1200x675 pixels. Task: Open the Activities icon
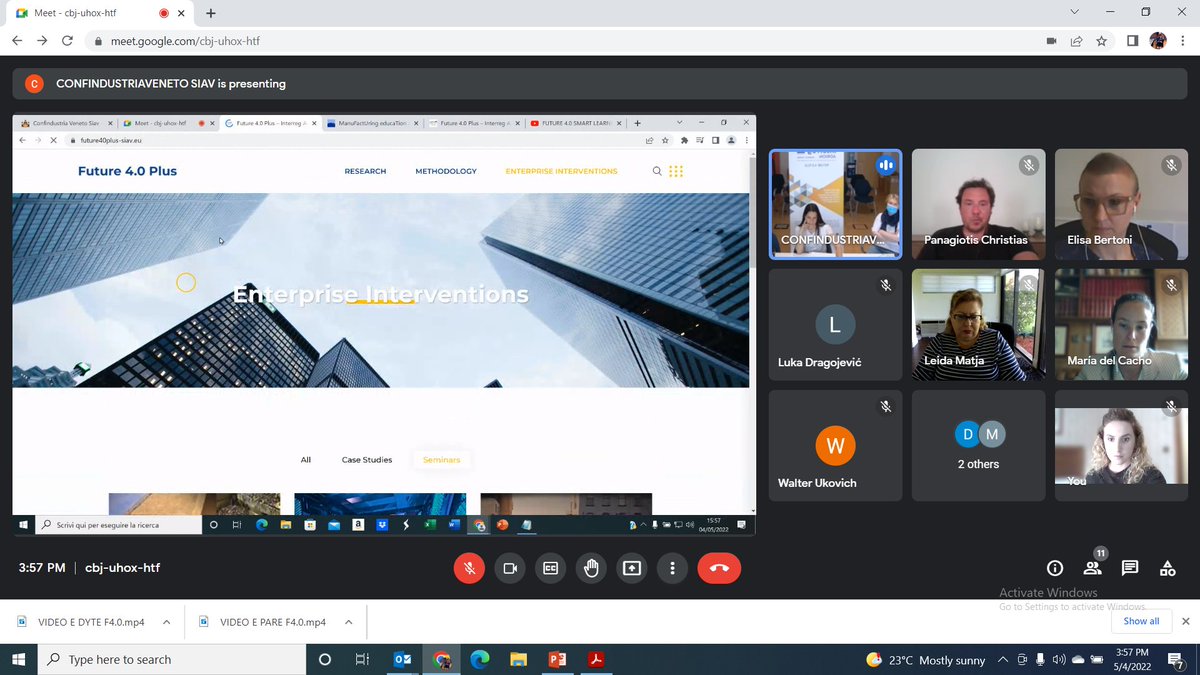(x=1167, y=568)
